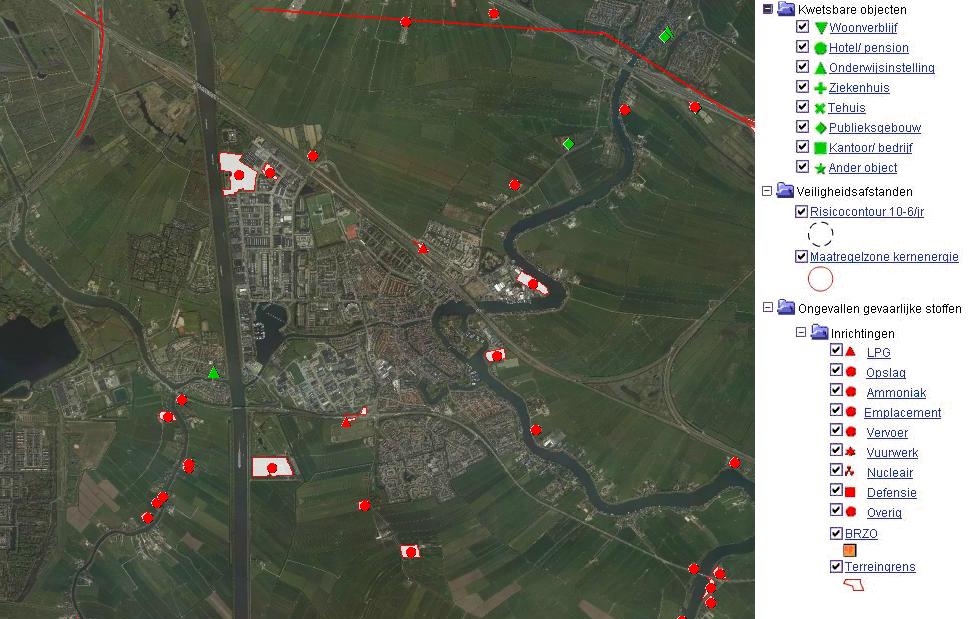
Task: Click the Nucleair legend symbol
Action: coord(850,471)
